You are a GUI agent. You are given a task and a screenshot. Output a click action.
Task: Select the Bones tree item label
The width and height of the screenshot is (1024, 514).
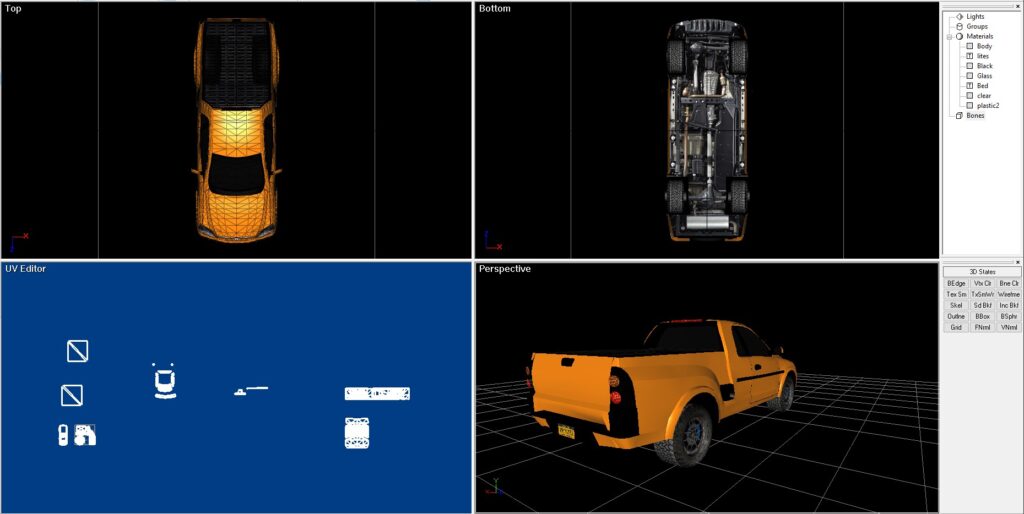coord(975,116)
